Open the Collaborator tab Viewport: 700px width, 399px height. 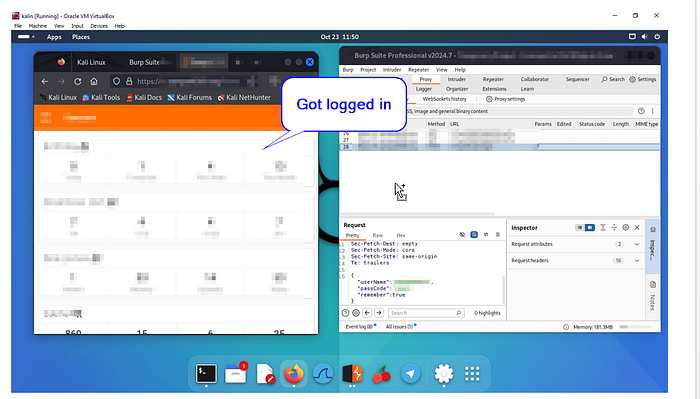(534, 79)
